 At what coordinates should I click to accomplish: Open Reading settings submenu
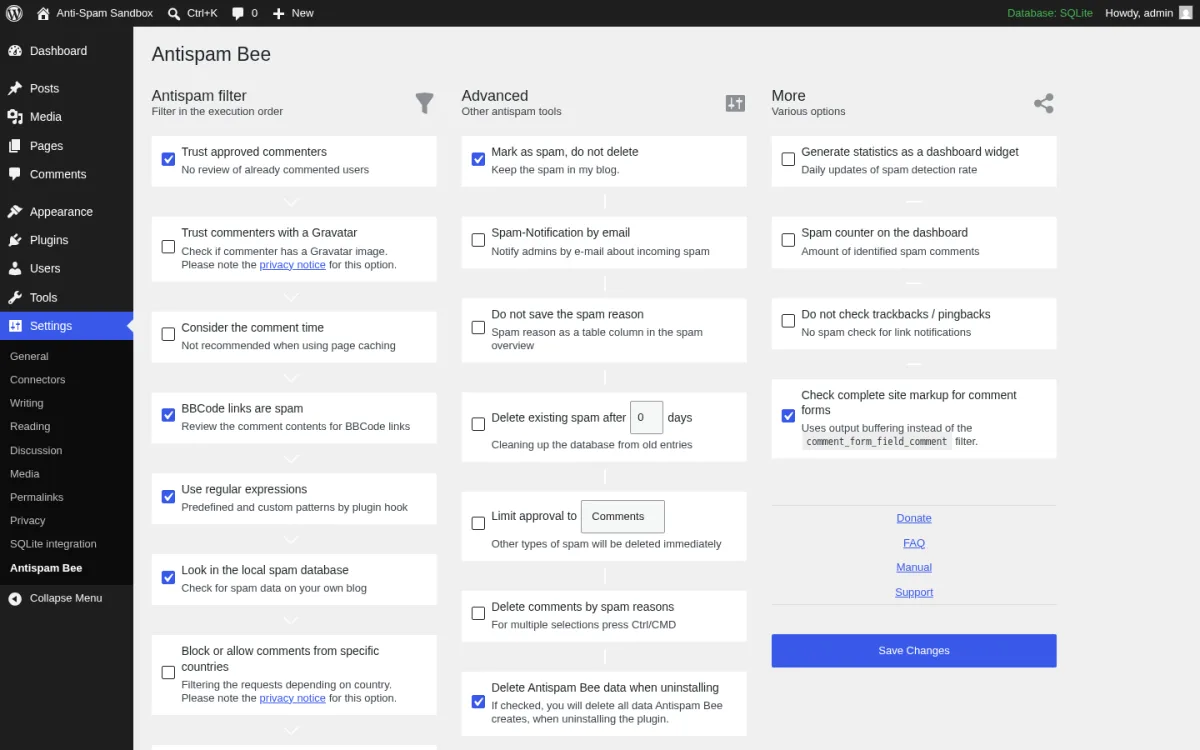click(x=30, y=426)
